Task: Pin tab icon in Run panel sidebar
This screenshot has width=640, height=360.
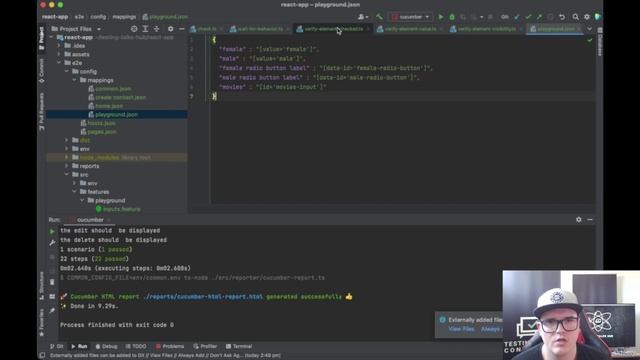Action: point(52,311)
